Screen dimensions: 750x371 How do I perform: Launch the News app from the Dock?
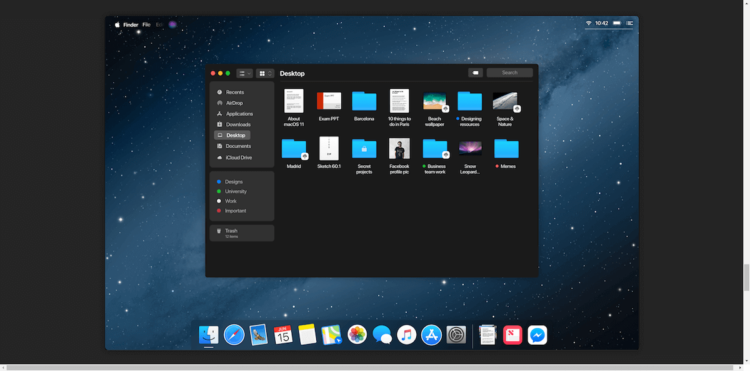click(x=513, y=335)
